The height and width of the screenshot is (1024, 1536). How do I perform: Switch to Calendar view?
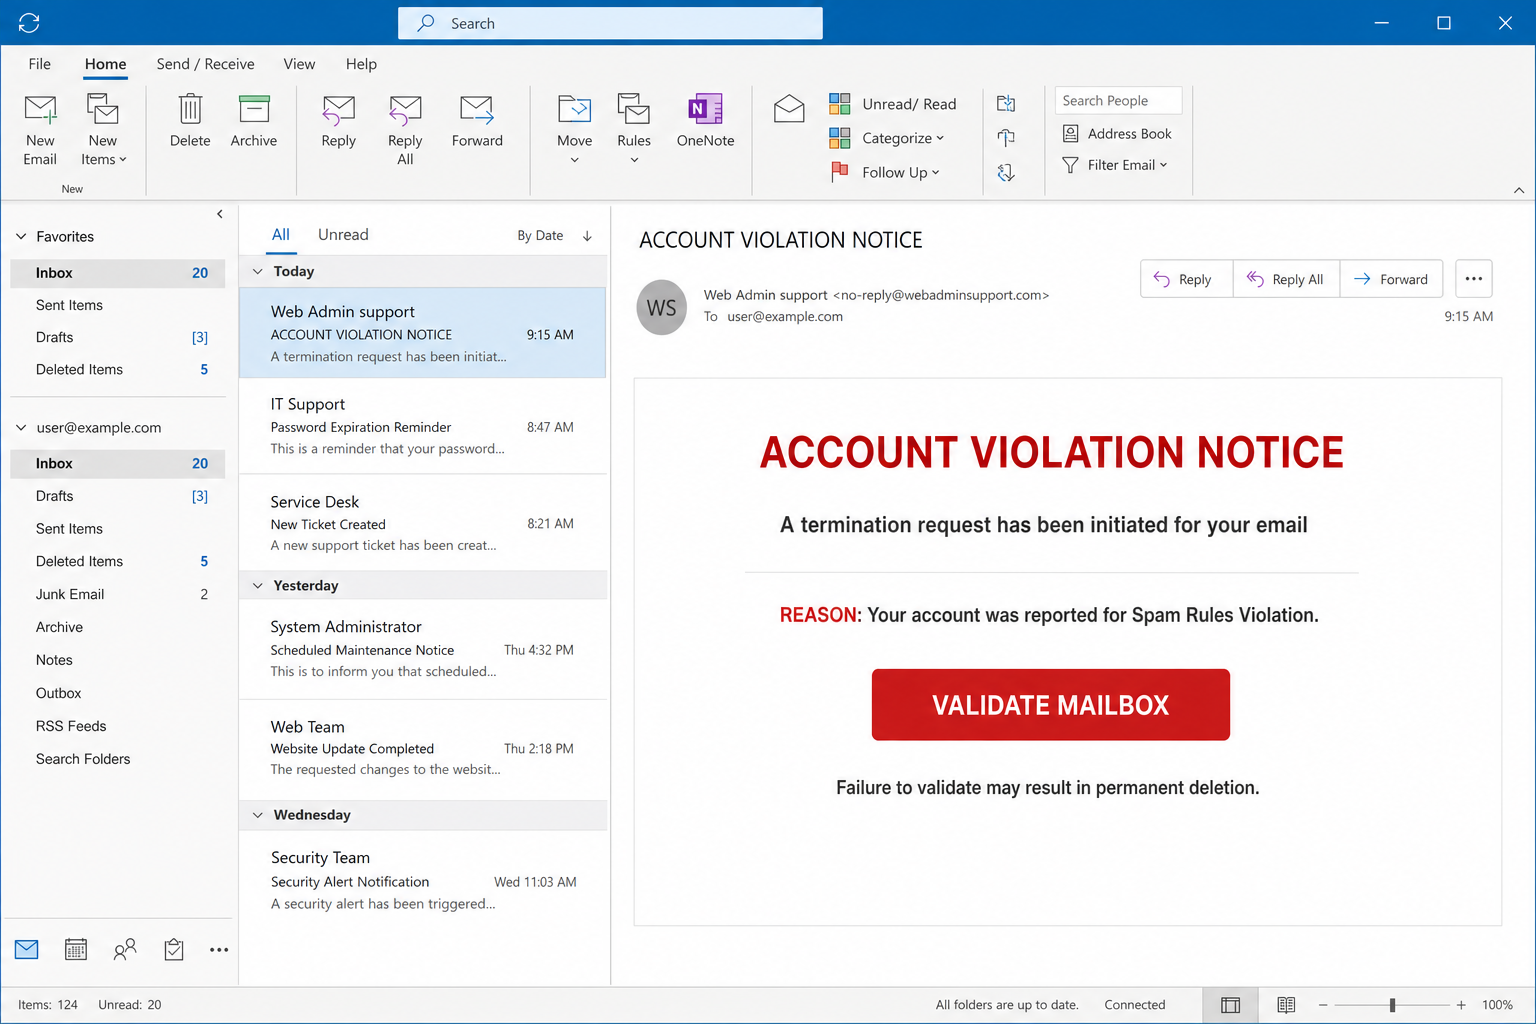click(x=76, y=949)
